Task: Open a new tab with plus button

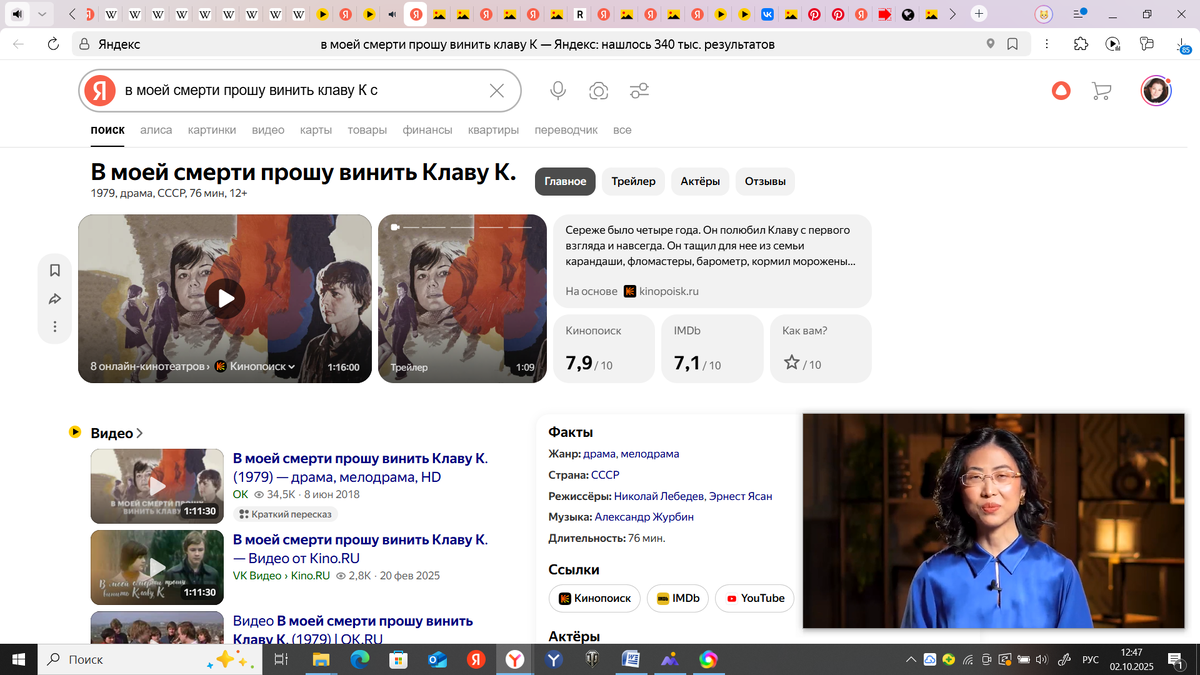Action: 979,14
